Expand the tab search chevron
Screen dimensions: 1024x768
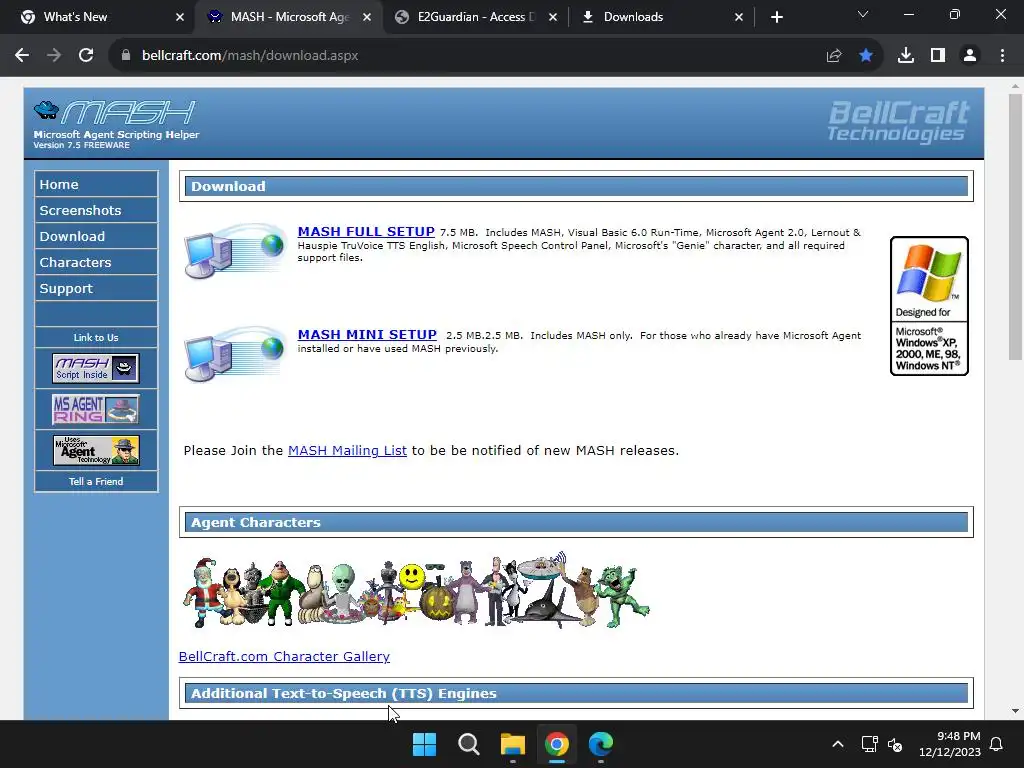tap(863, 14)
